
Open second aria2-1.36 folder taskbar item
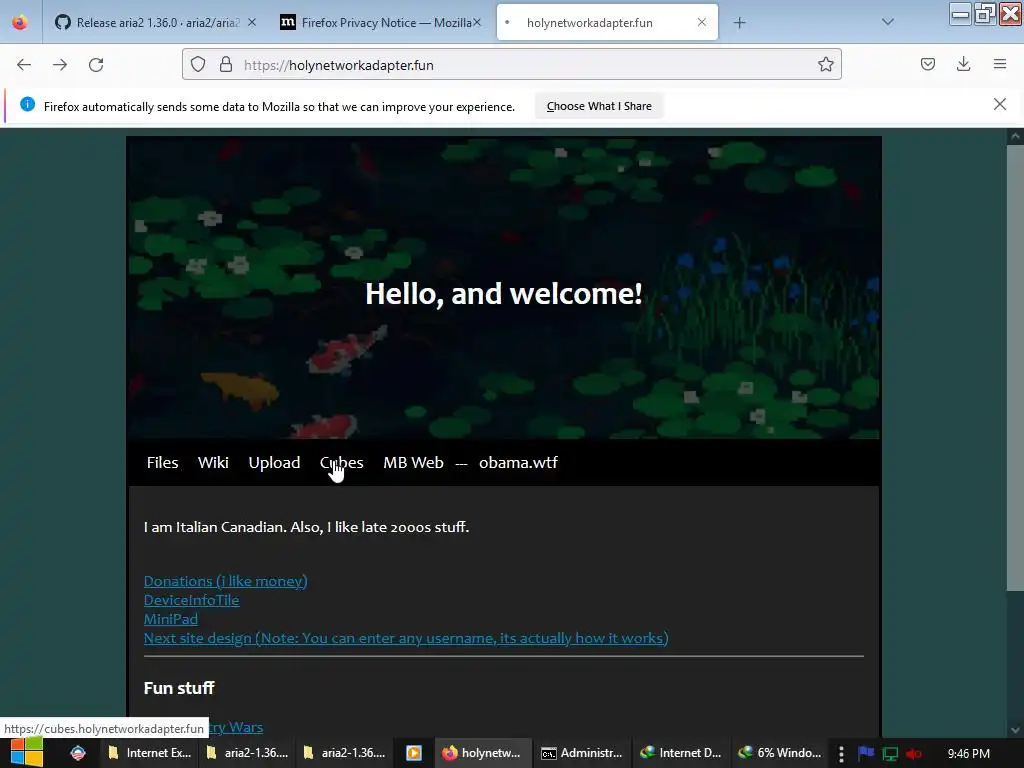pos(344,753)
